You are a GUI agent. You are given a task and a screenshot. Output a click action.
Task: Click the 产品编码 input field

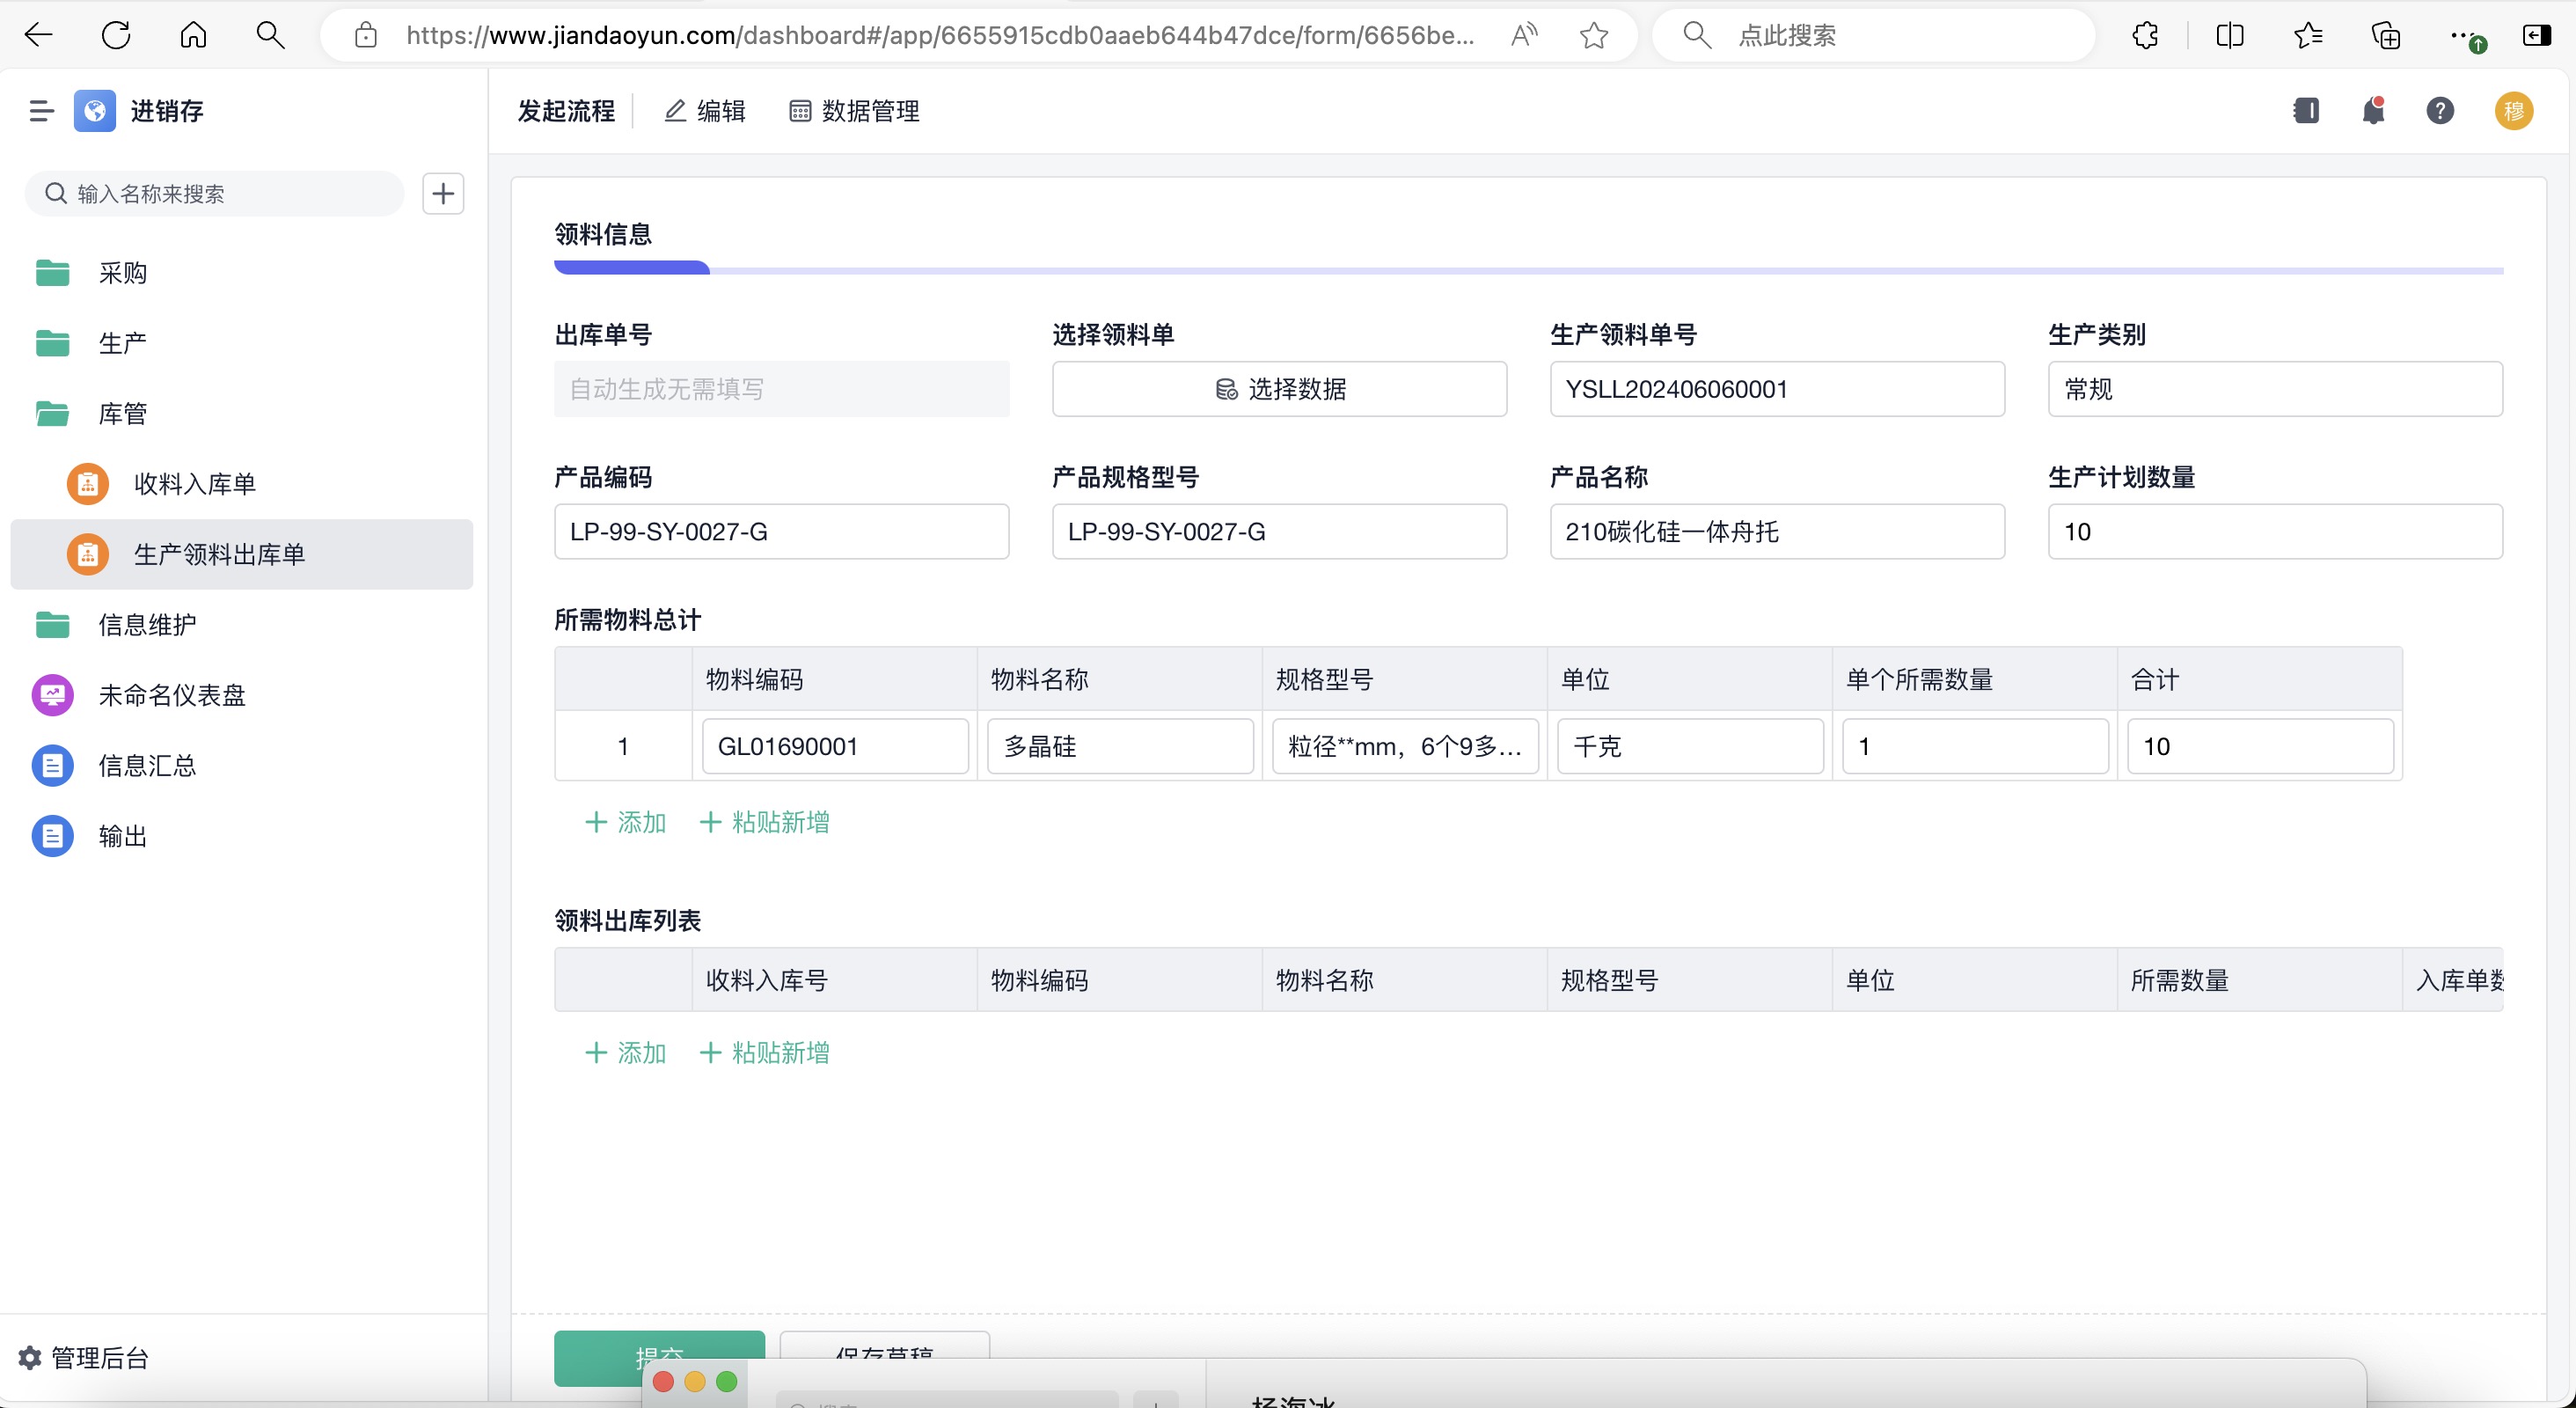coord(781,532)
